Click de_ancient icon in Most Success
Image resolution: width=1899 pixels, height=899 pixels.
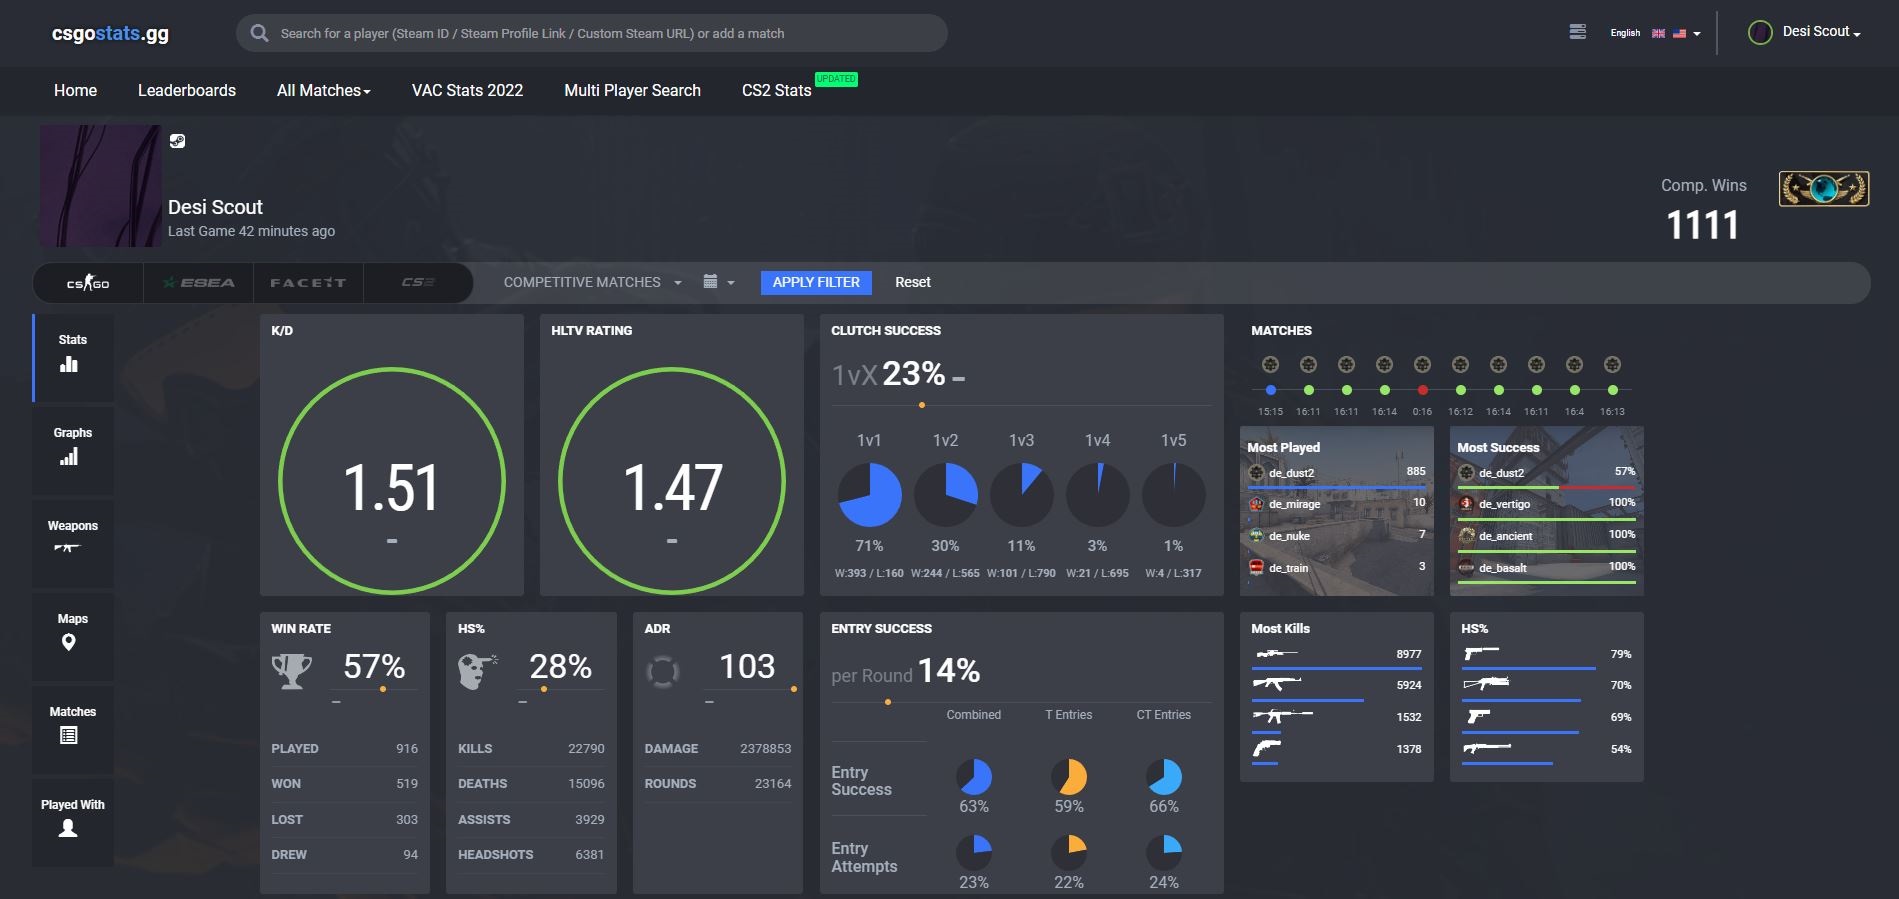pyautogui.click(x=1467, y=536)
